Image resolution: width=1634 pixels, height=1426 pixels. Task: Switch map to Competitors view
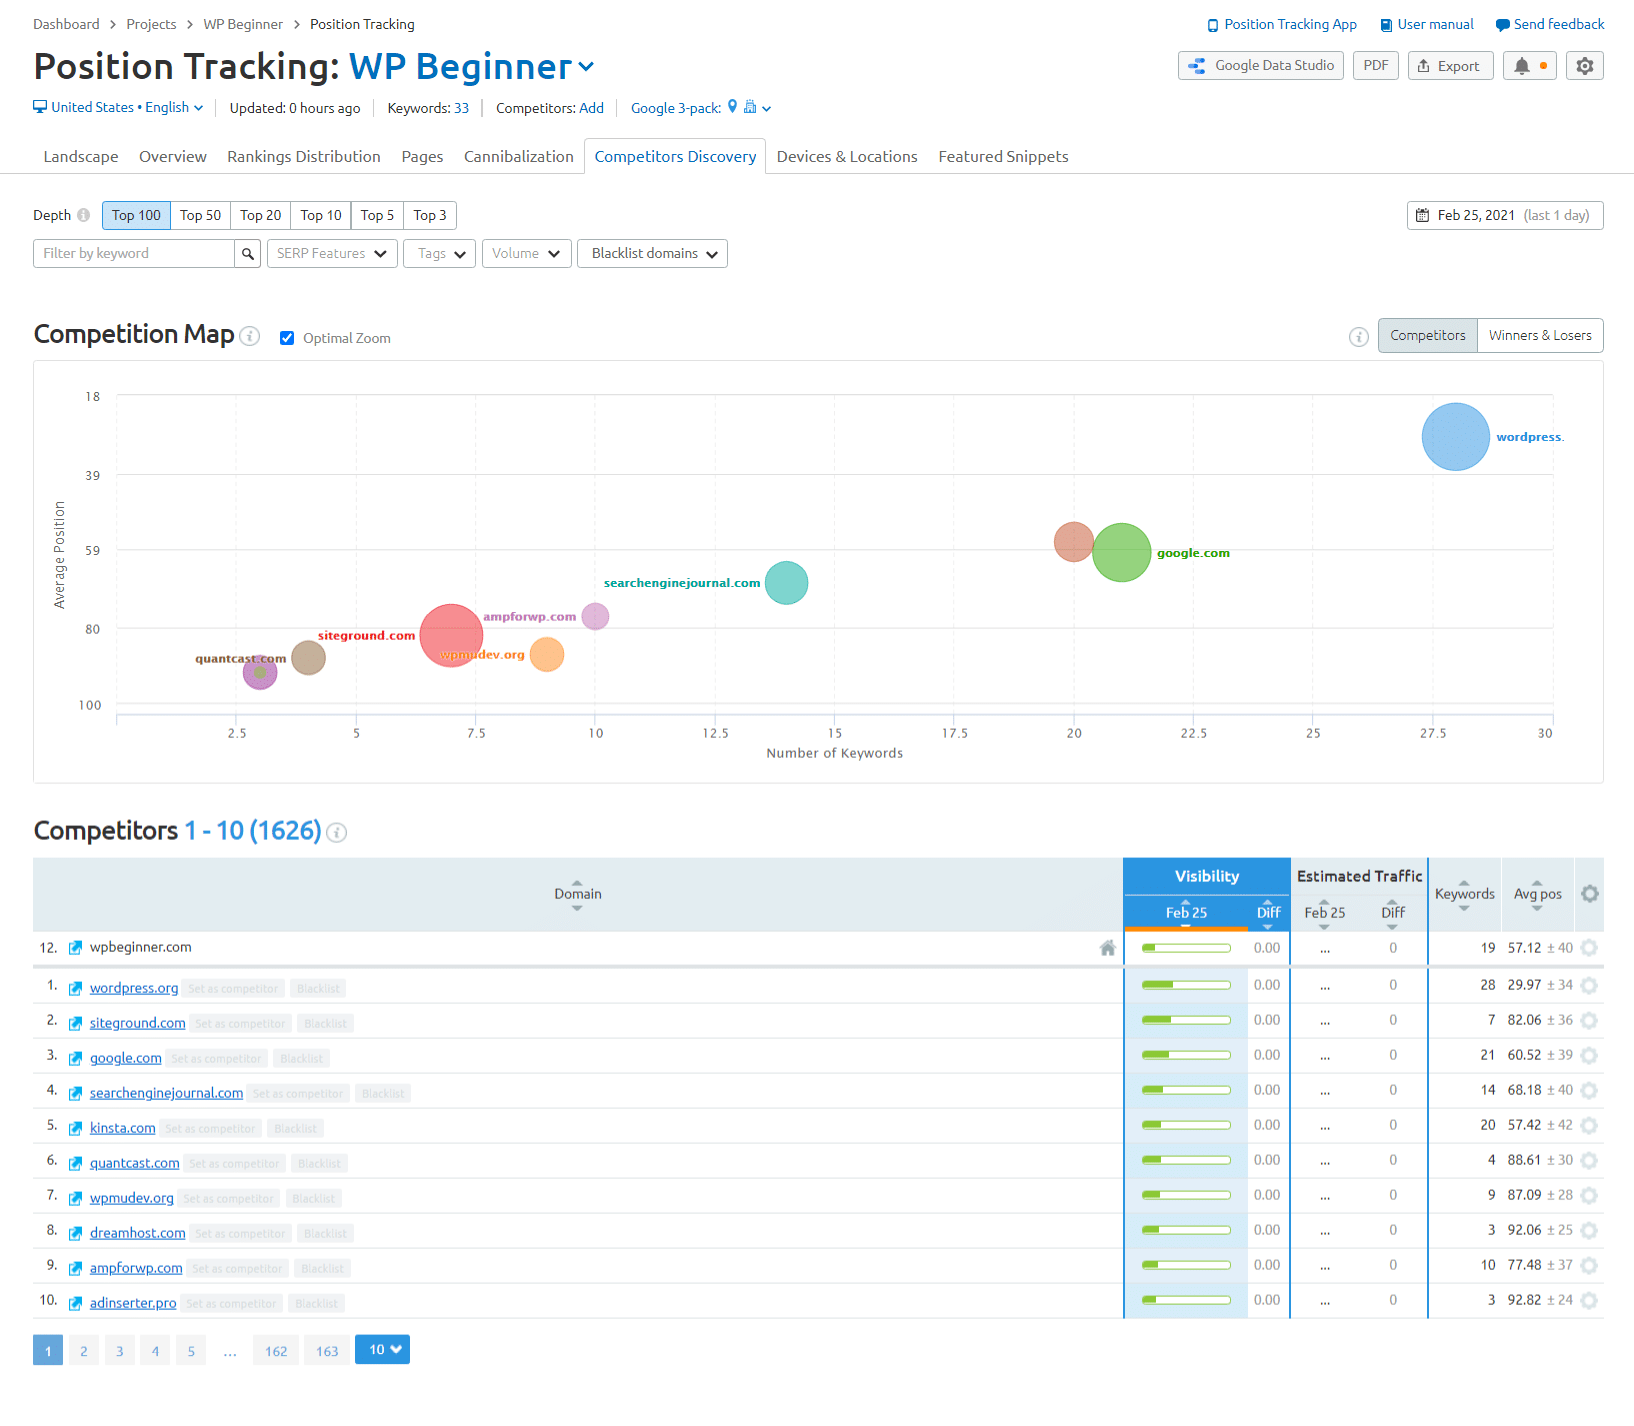click(x=1428, y=336)
